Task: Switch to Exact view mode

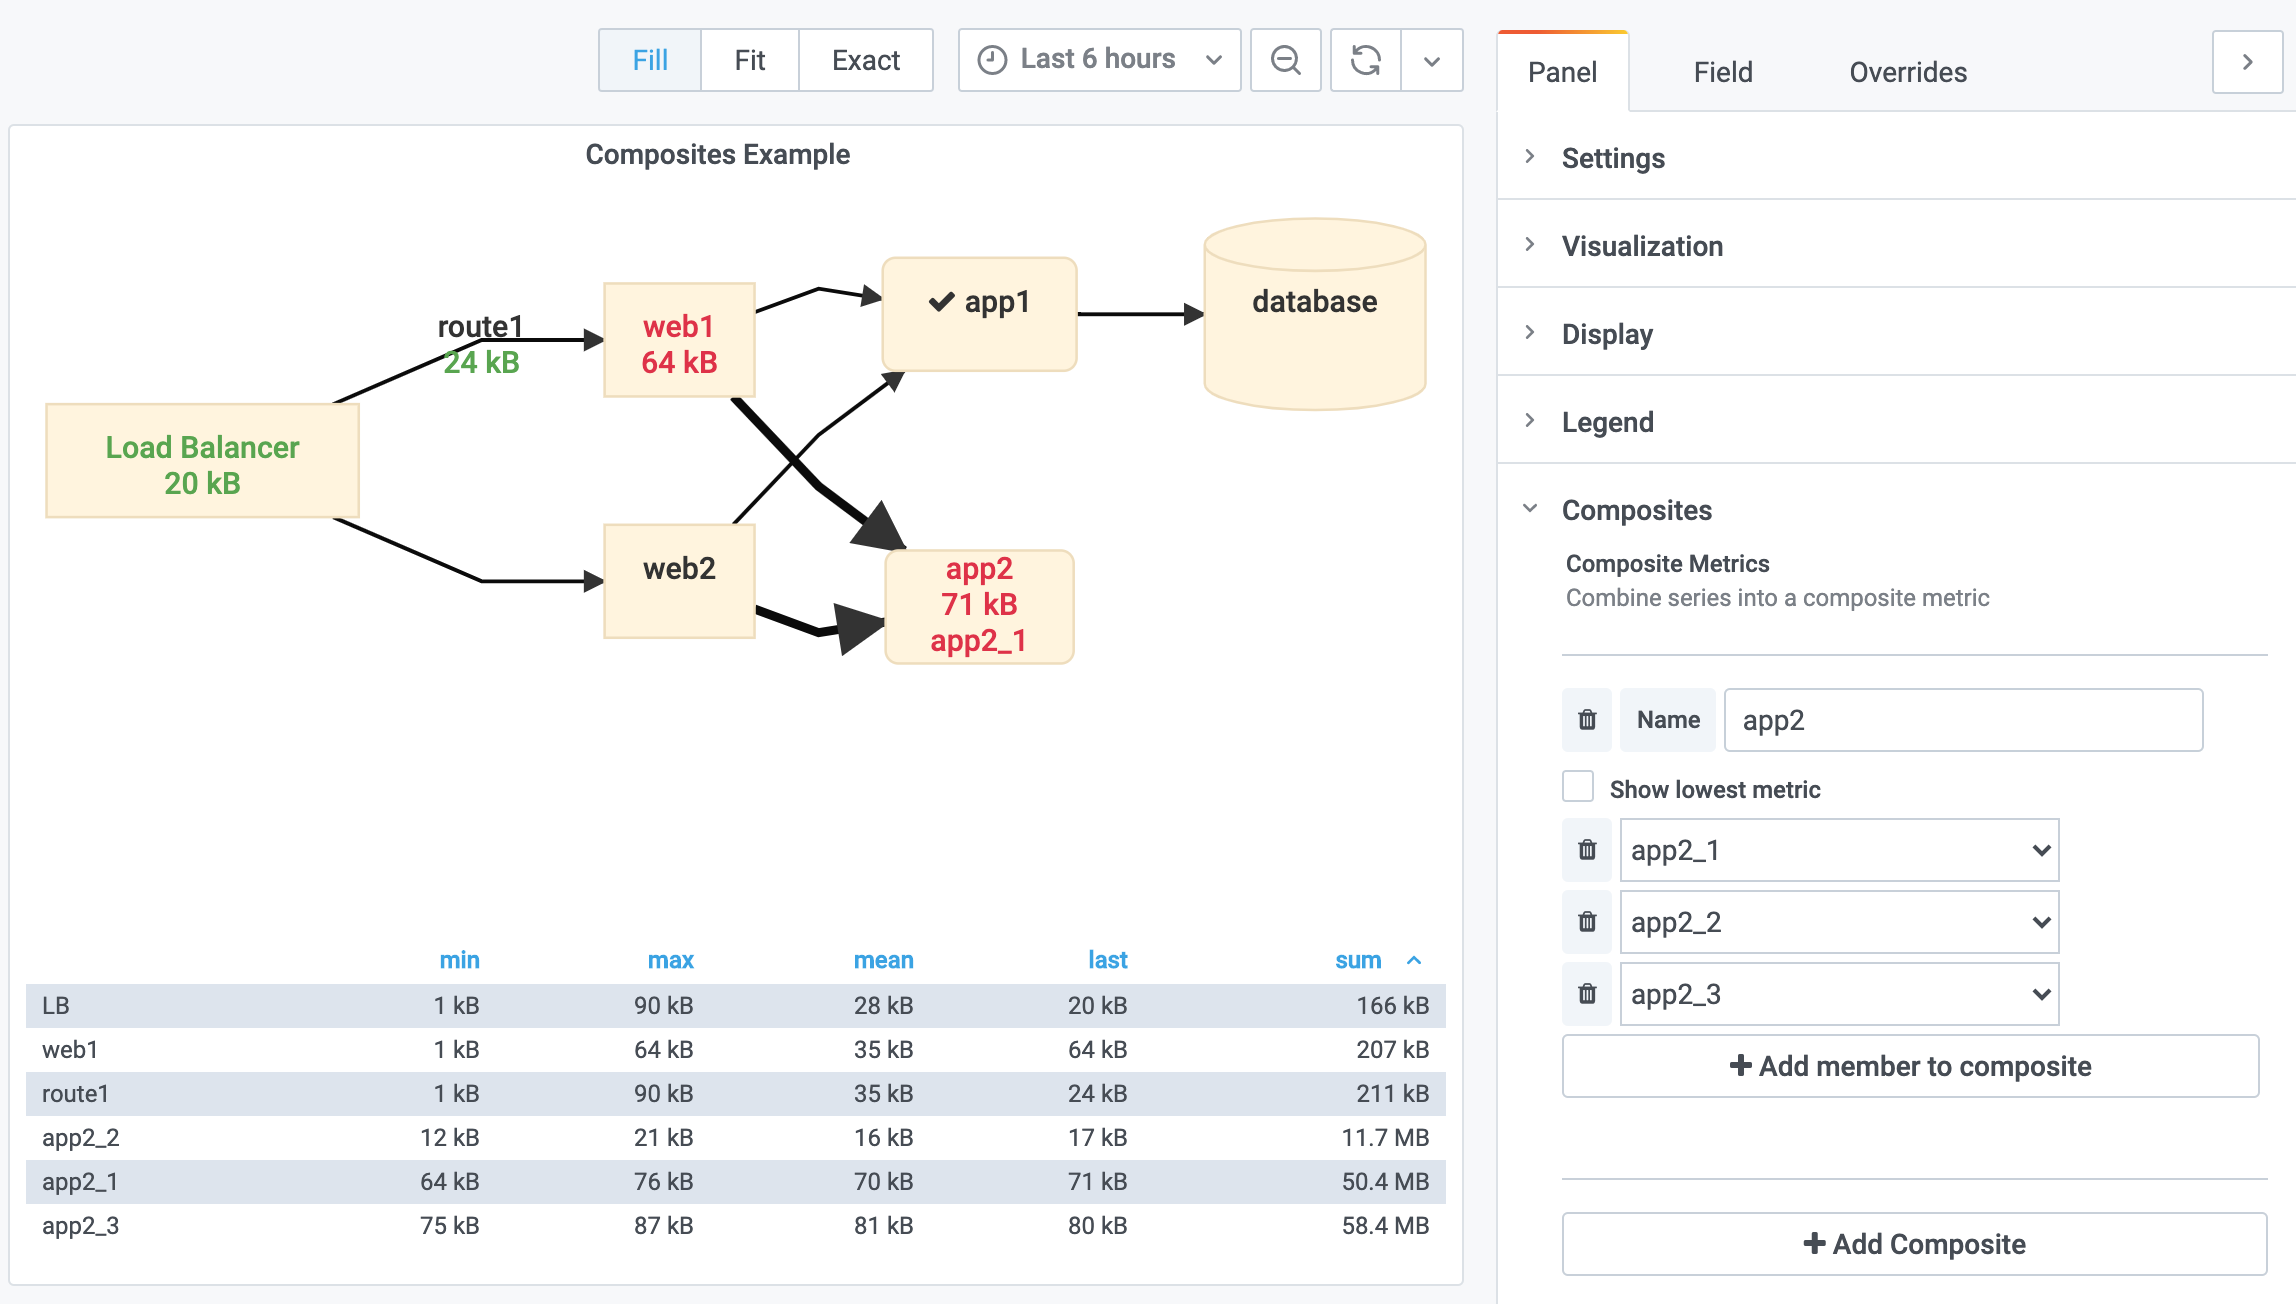Action: pos(865,60)
